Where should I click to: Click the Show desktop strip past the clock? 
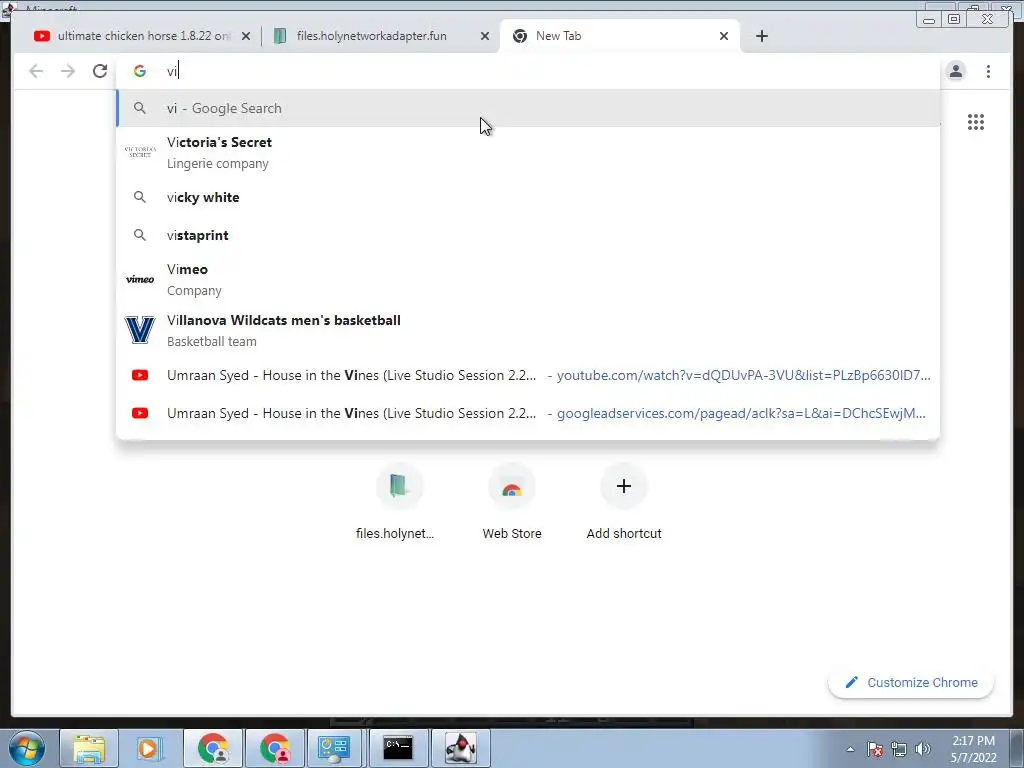click(1017, 748)
